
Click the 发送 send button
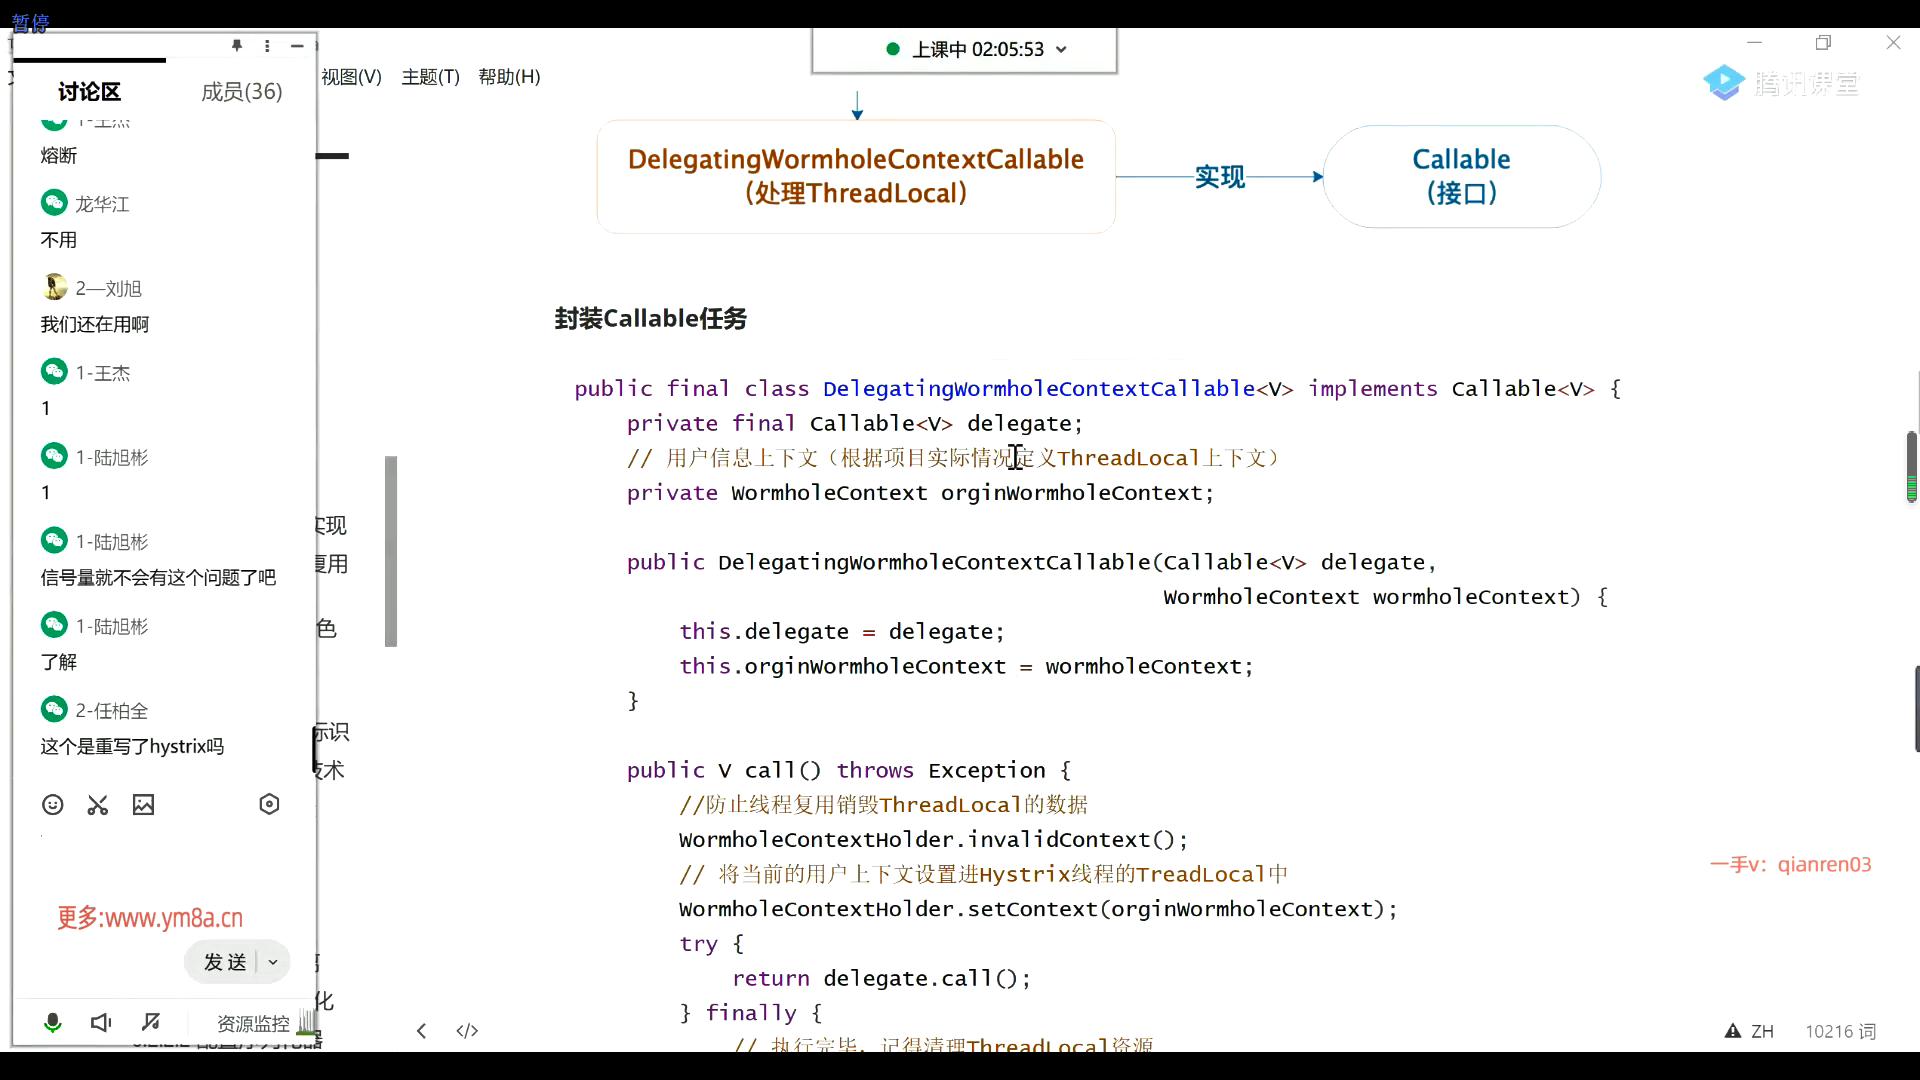[x=225, y=962]
